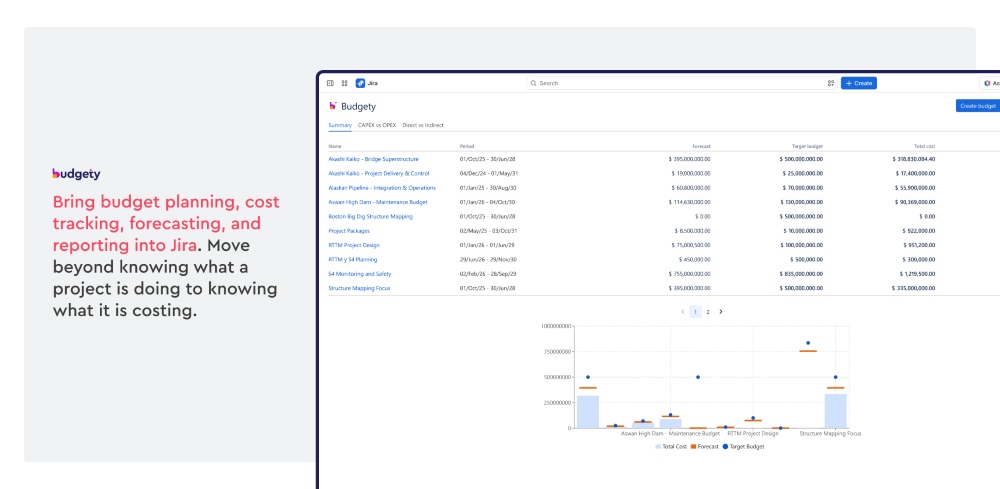This screenshot has height=489, width=1000.
Task: Click period 01/Oct/25 - 30/Jun/28 of Bridge Superstructure
Action: (487, 159)
